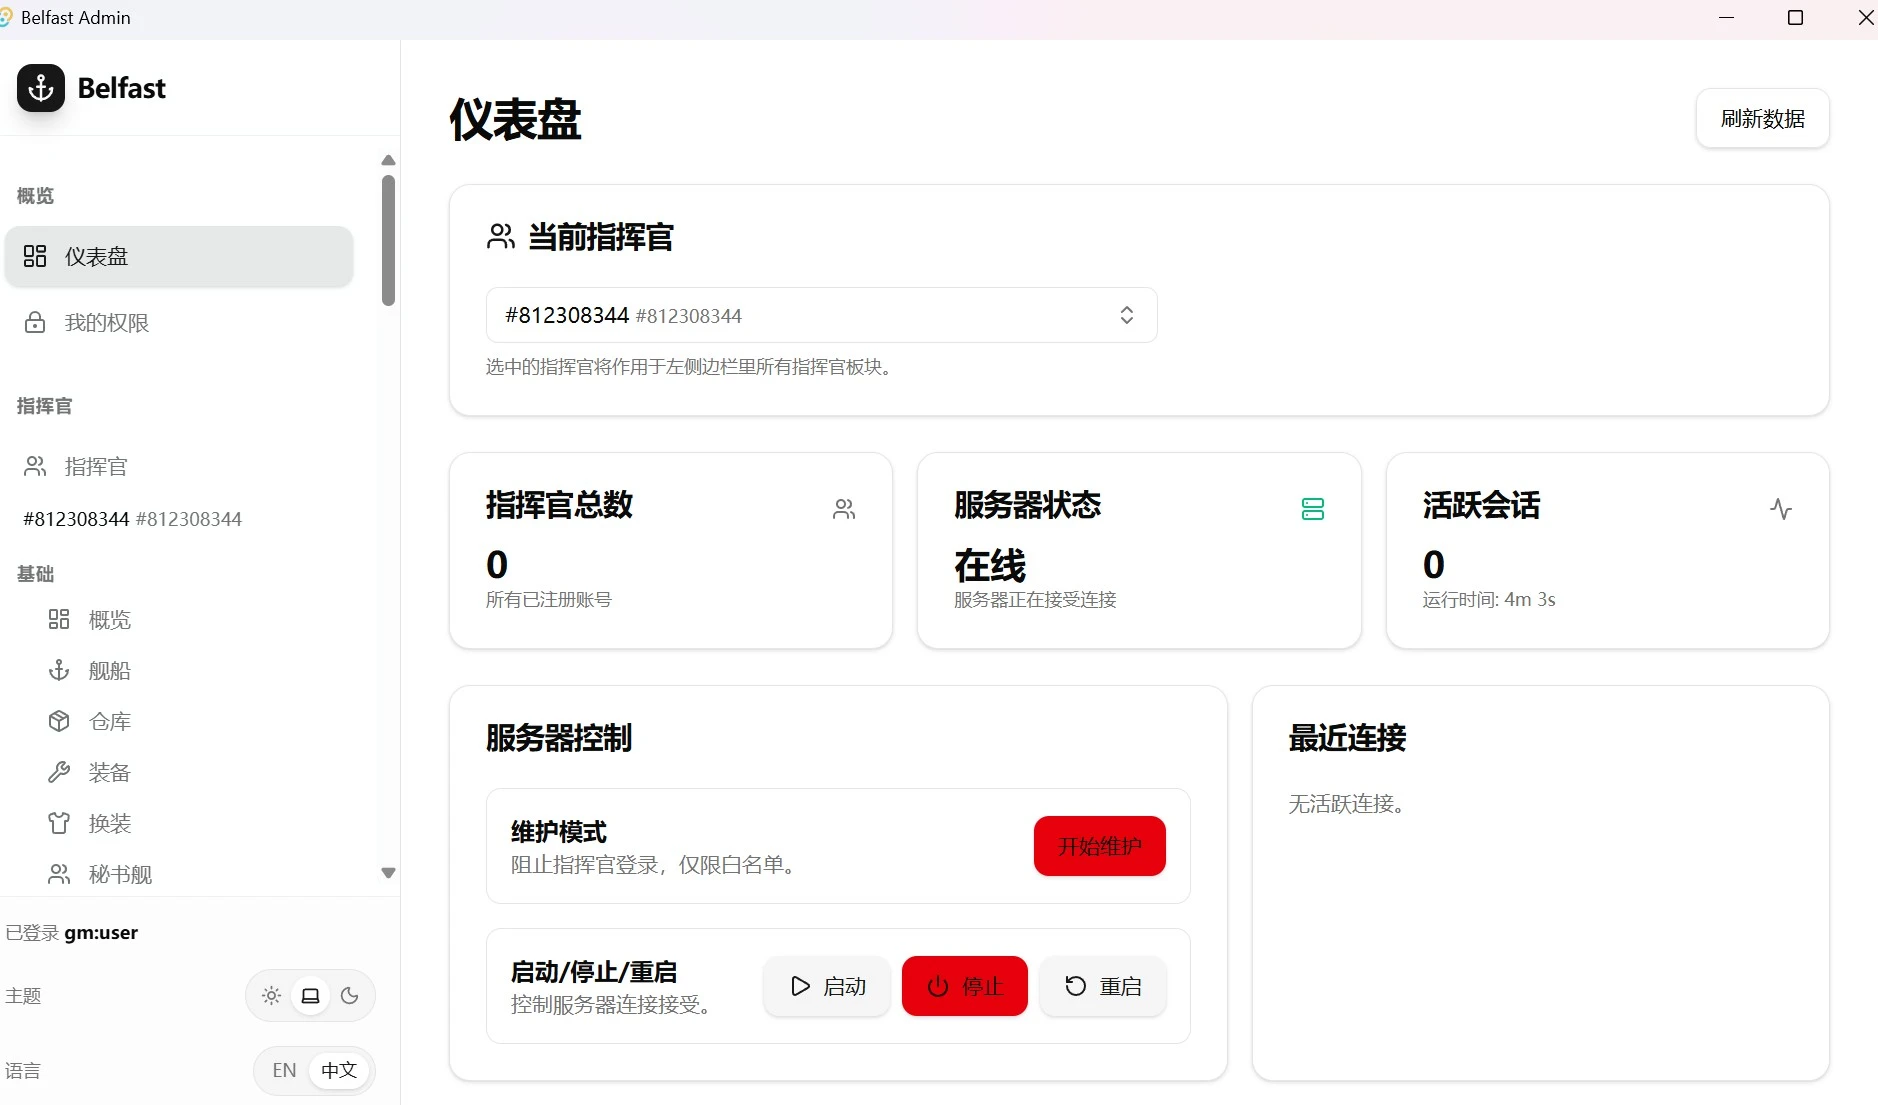Switch the language to EN
The height and width of the screenshot is (1105, 1878).
pos(284,1071)
